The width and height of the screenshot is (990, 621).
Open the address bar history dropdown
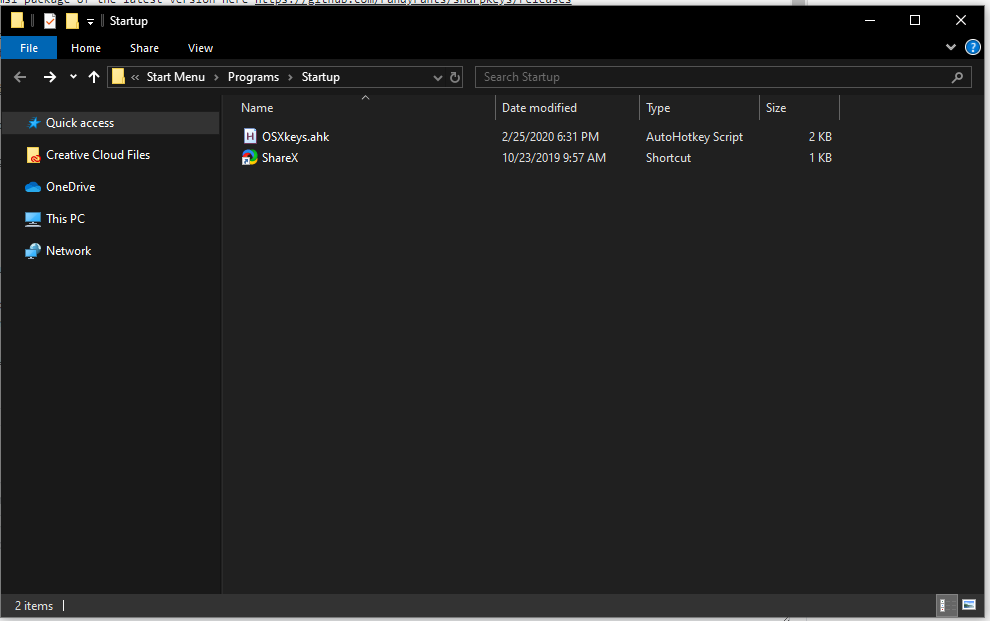[438, 78]
